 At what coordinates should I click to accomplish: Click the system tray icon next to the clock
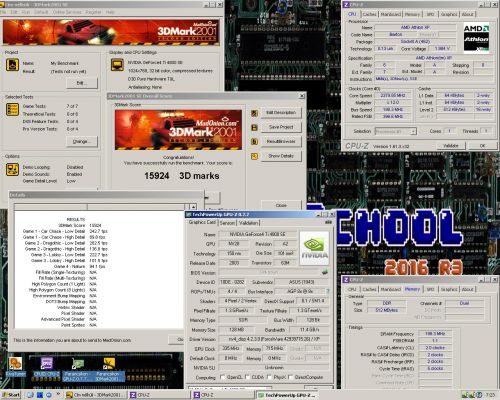(479, 395)
